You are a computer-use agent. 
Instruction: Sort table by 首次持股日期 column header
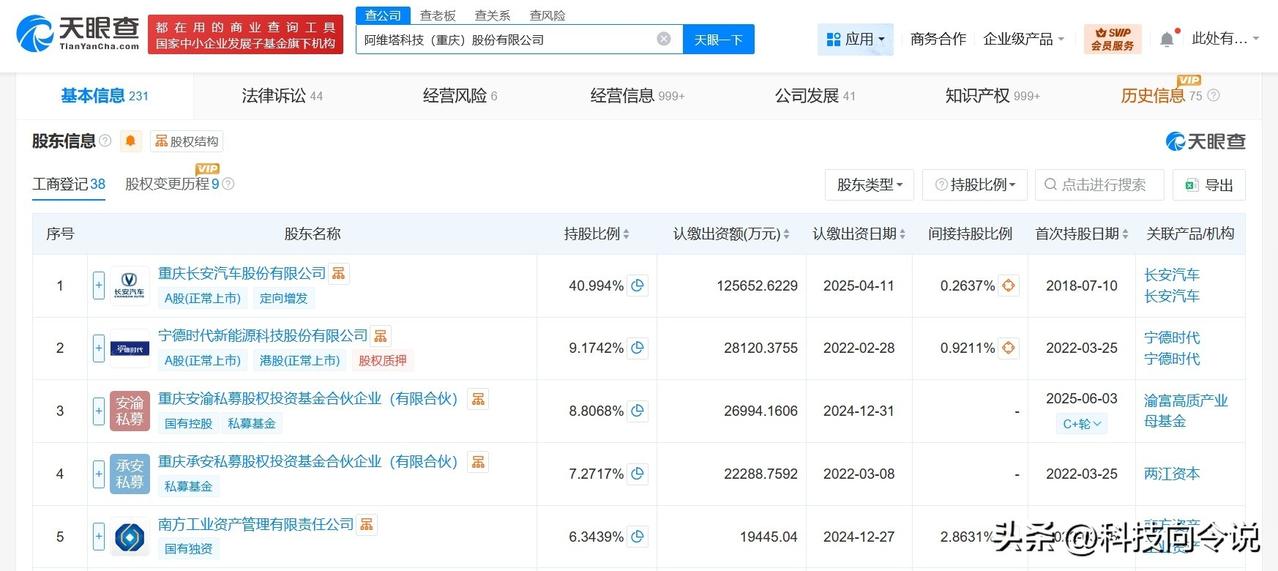(1082, 234)
